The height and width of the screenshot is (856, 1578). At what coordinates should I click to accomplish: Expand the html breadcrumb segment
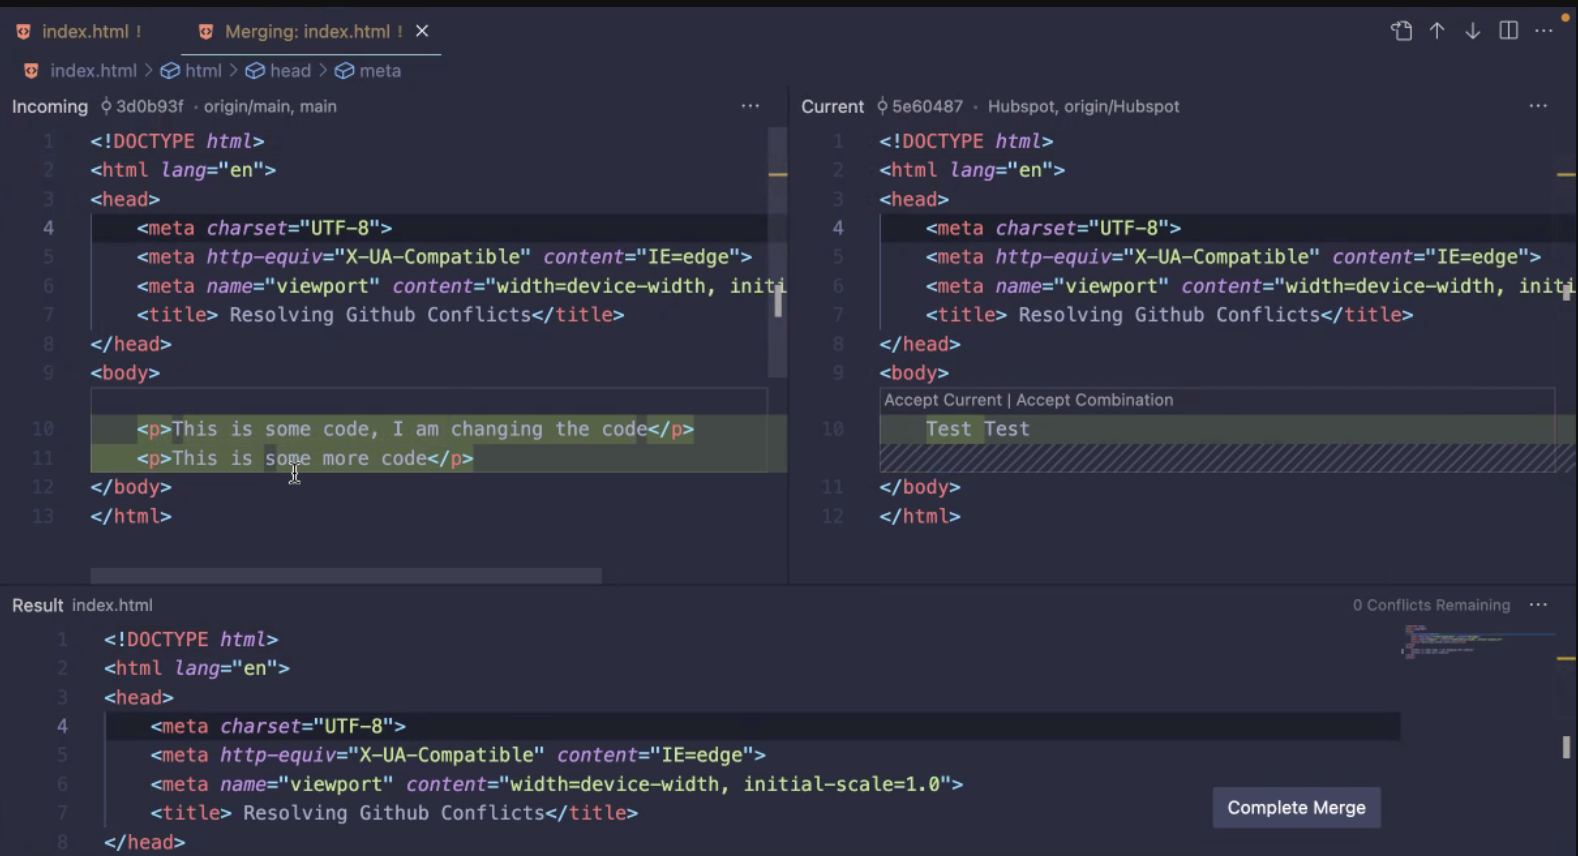202,71
